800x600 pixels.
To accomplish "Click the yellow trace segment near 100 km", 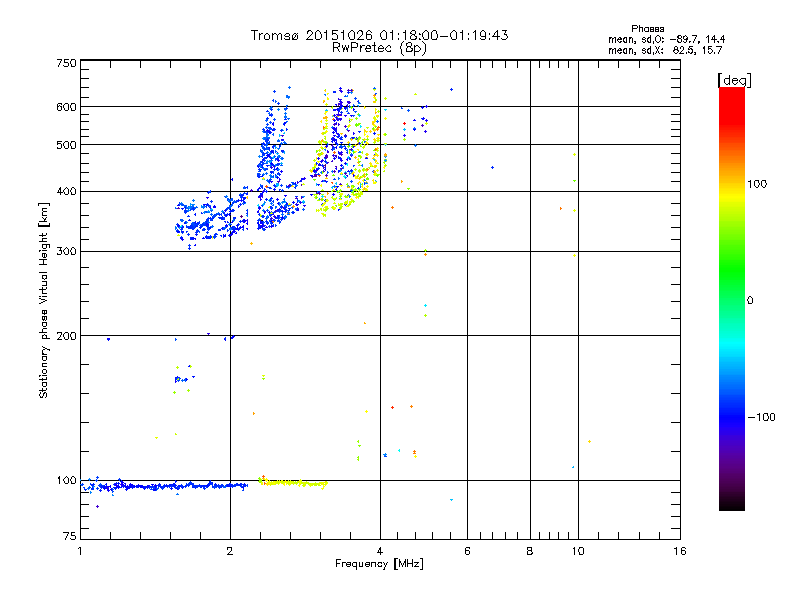I will pyautogui.click(x=293, y=482).
